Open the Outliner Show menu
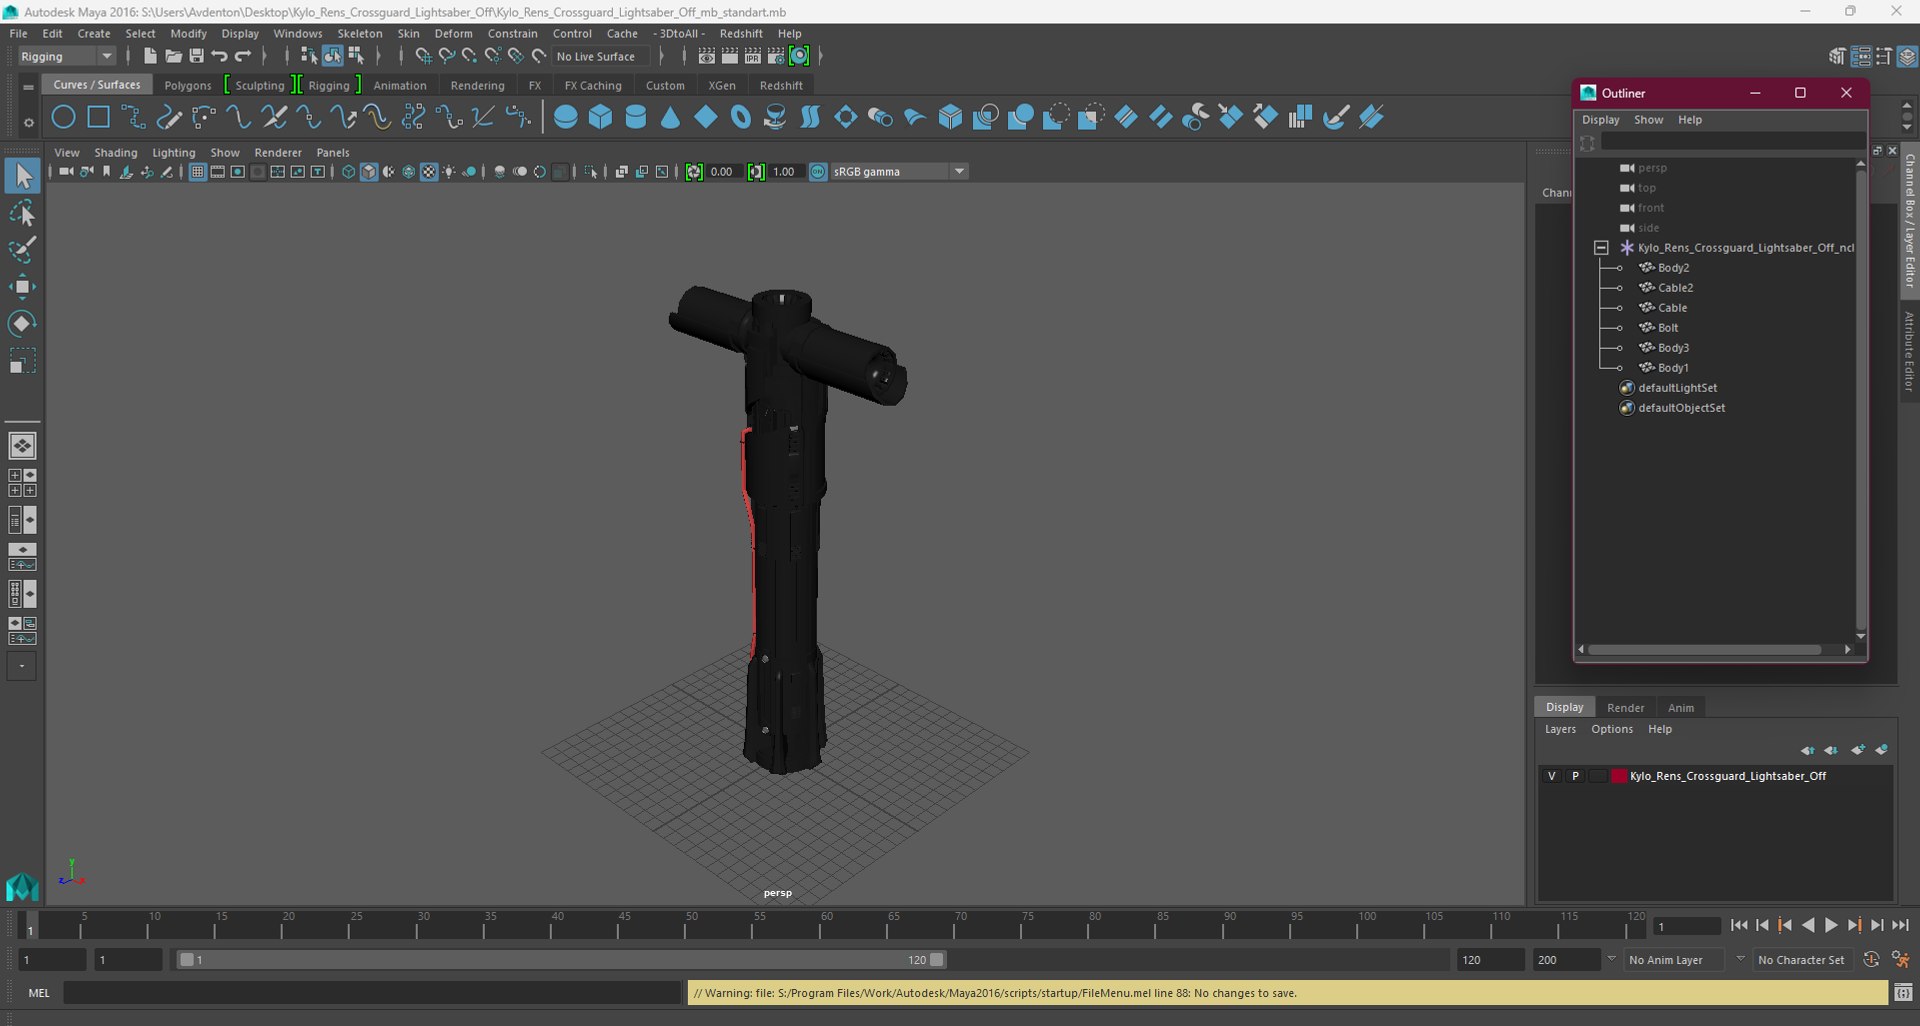The image size is (1920, 1026). [x=1648, y=120]
